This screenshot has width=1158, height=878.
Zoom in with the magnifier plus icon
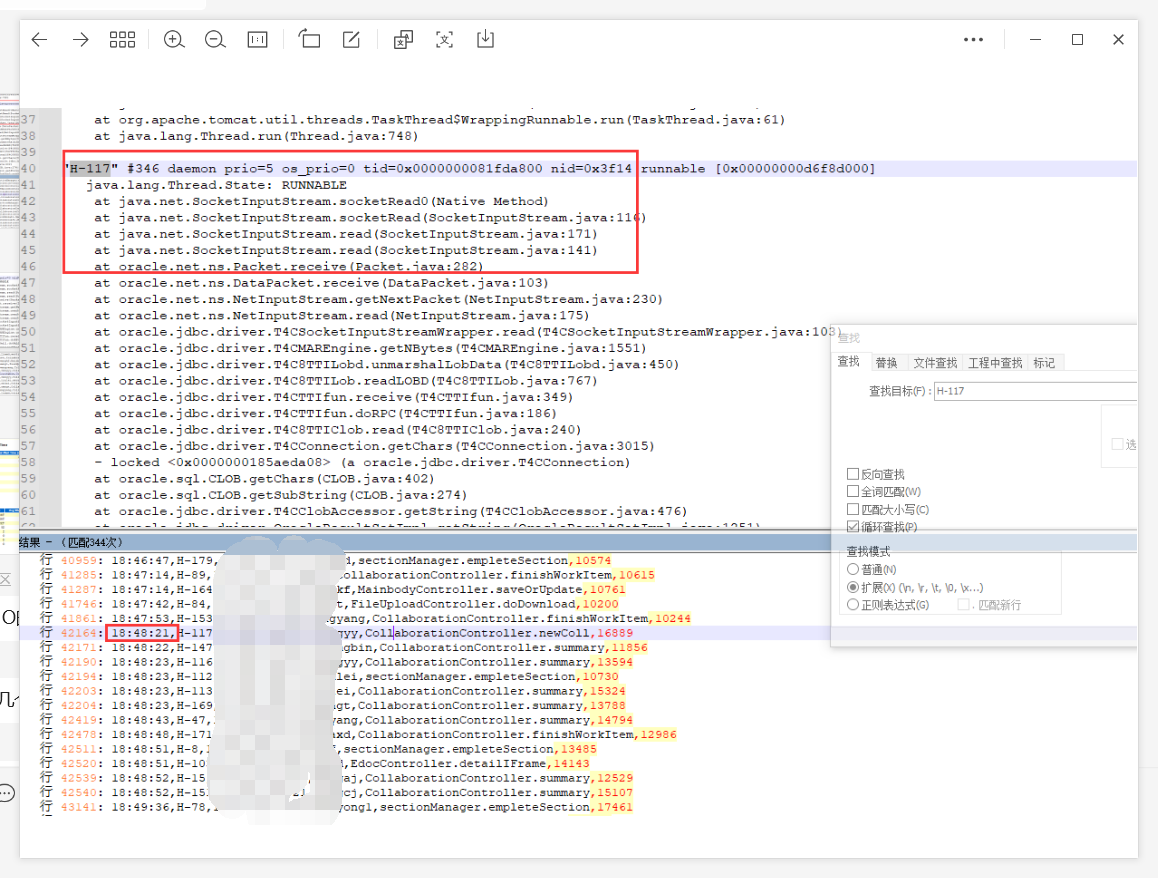point(174,40)
